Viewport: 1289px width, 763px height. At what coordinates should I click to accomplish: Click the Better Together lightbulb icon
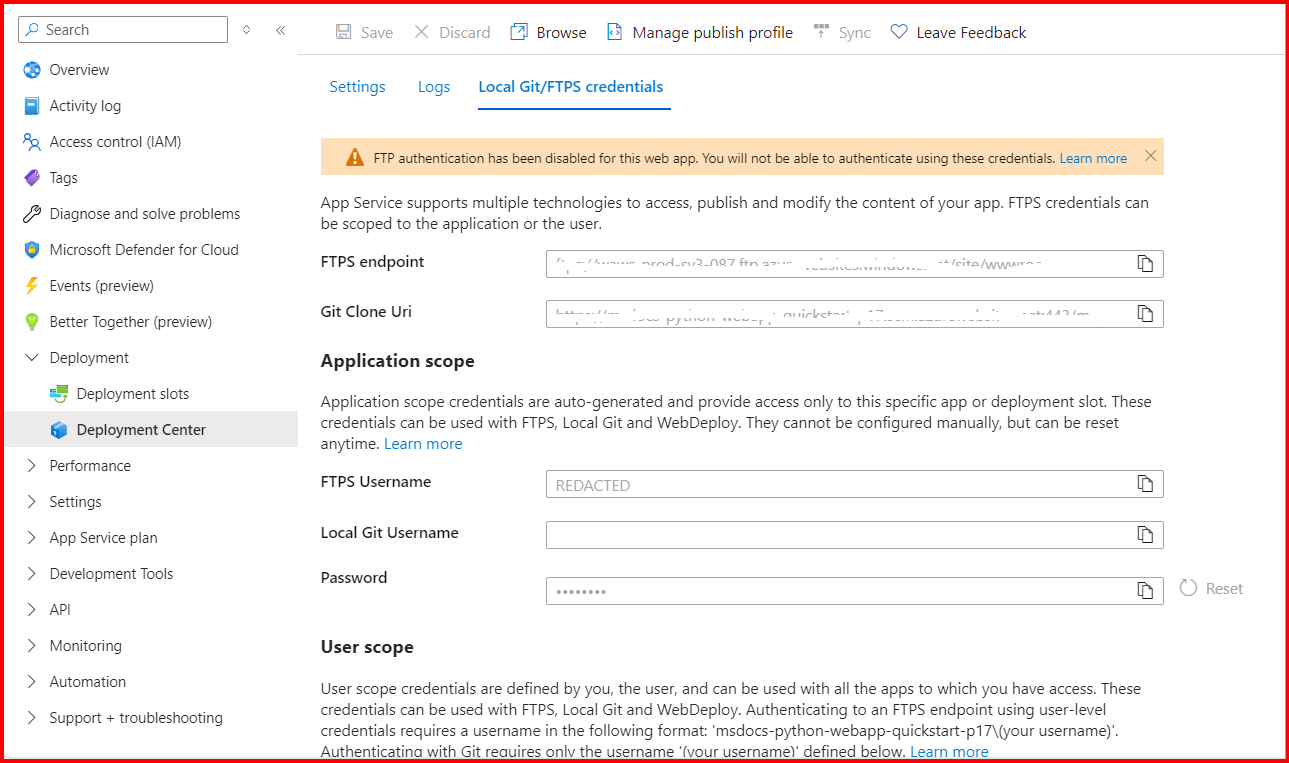pos(32,322)
